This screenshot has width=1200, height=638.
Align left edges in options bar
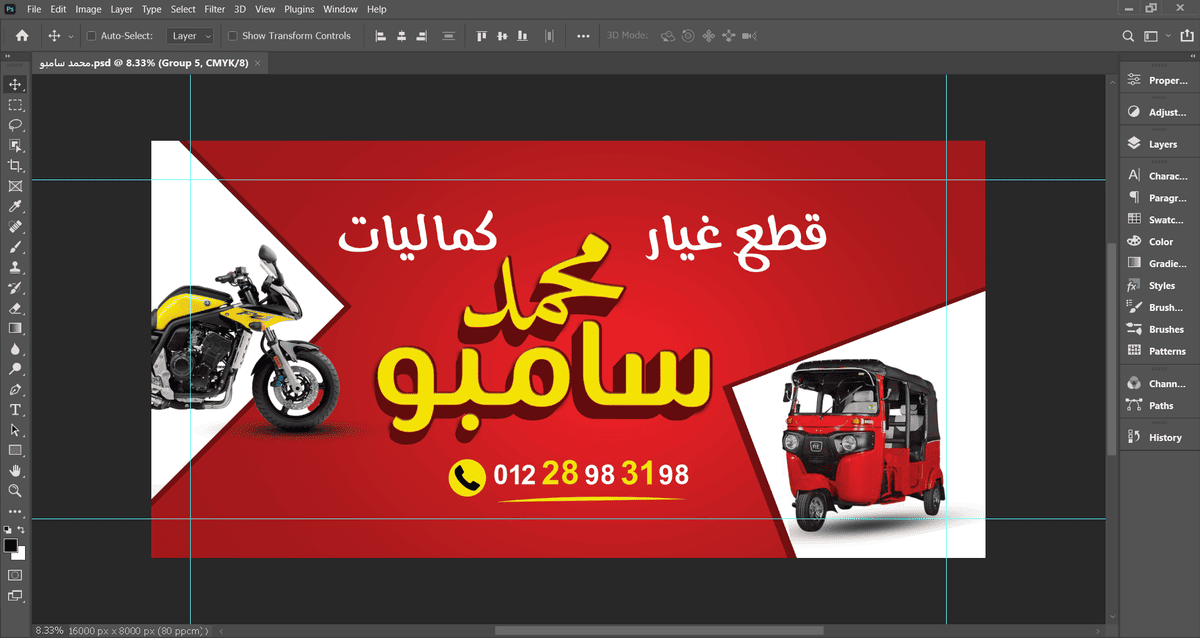click(x=381, y=36)
